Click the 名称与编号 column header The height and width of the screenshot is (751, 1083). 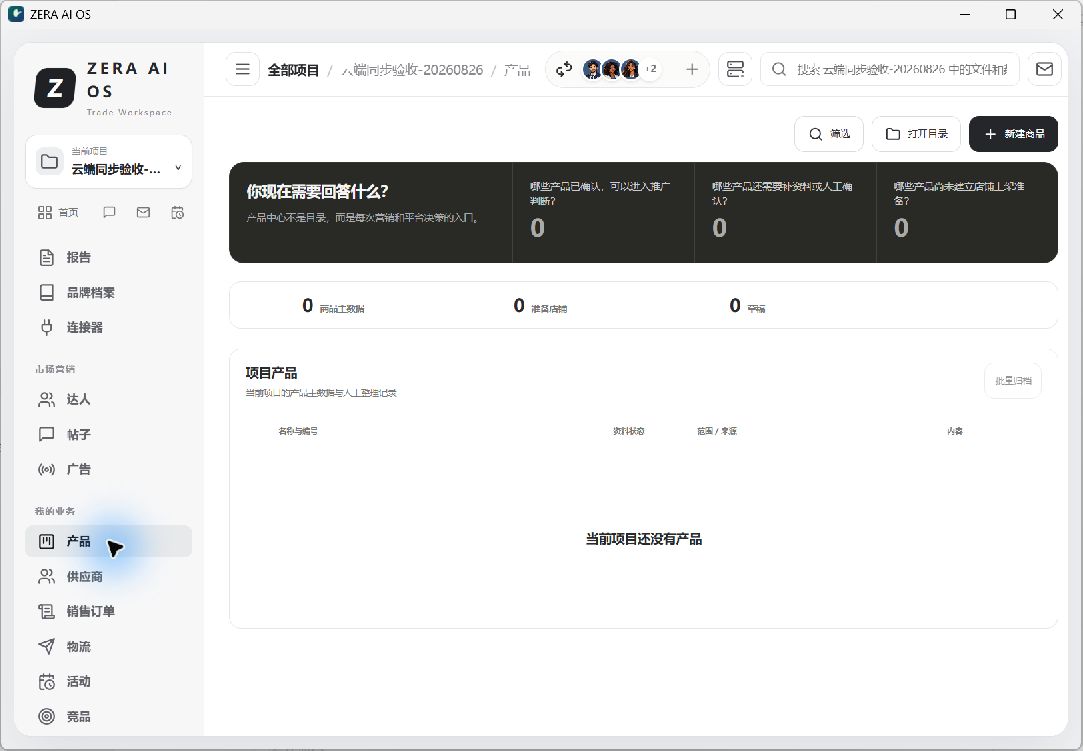(298, 431)
